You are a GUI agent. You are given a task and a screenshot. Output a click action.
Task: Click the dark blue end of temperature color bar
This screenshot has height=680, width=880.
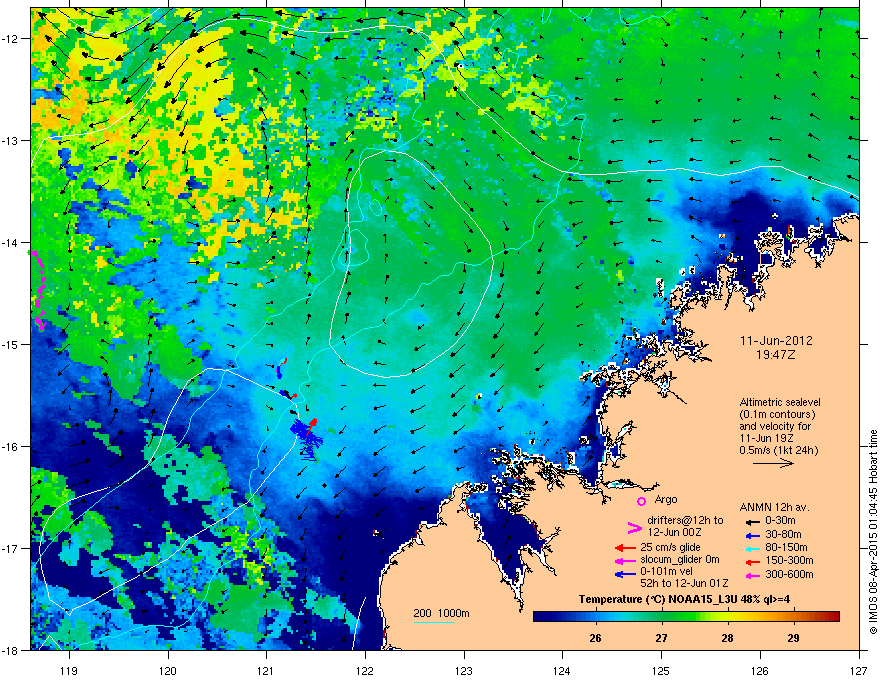click(x=542, y=617)
